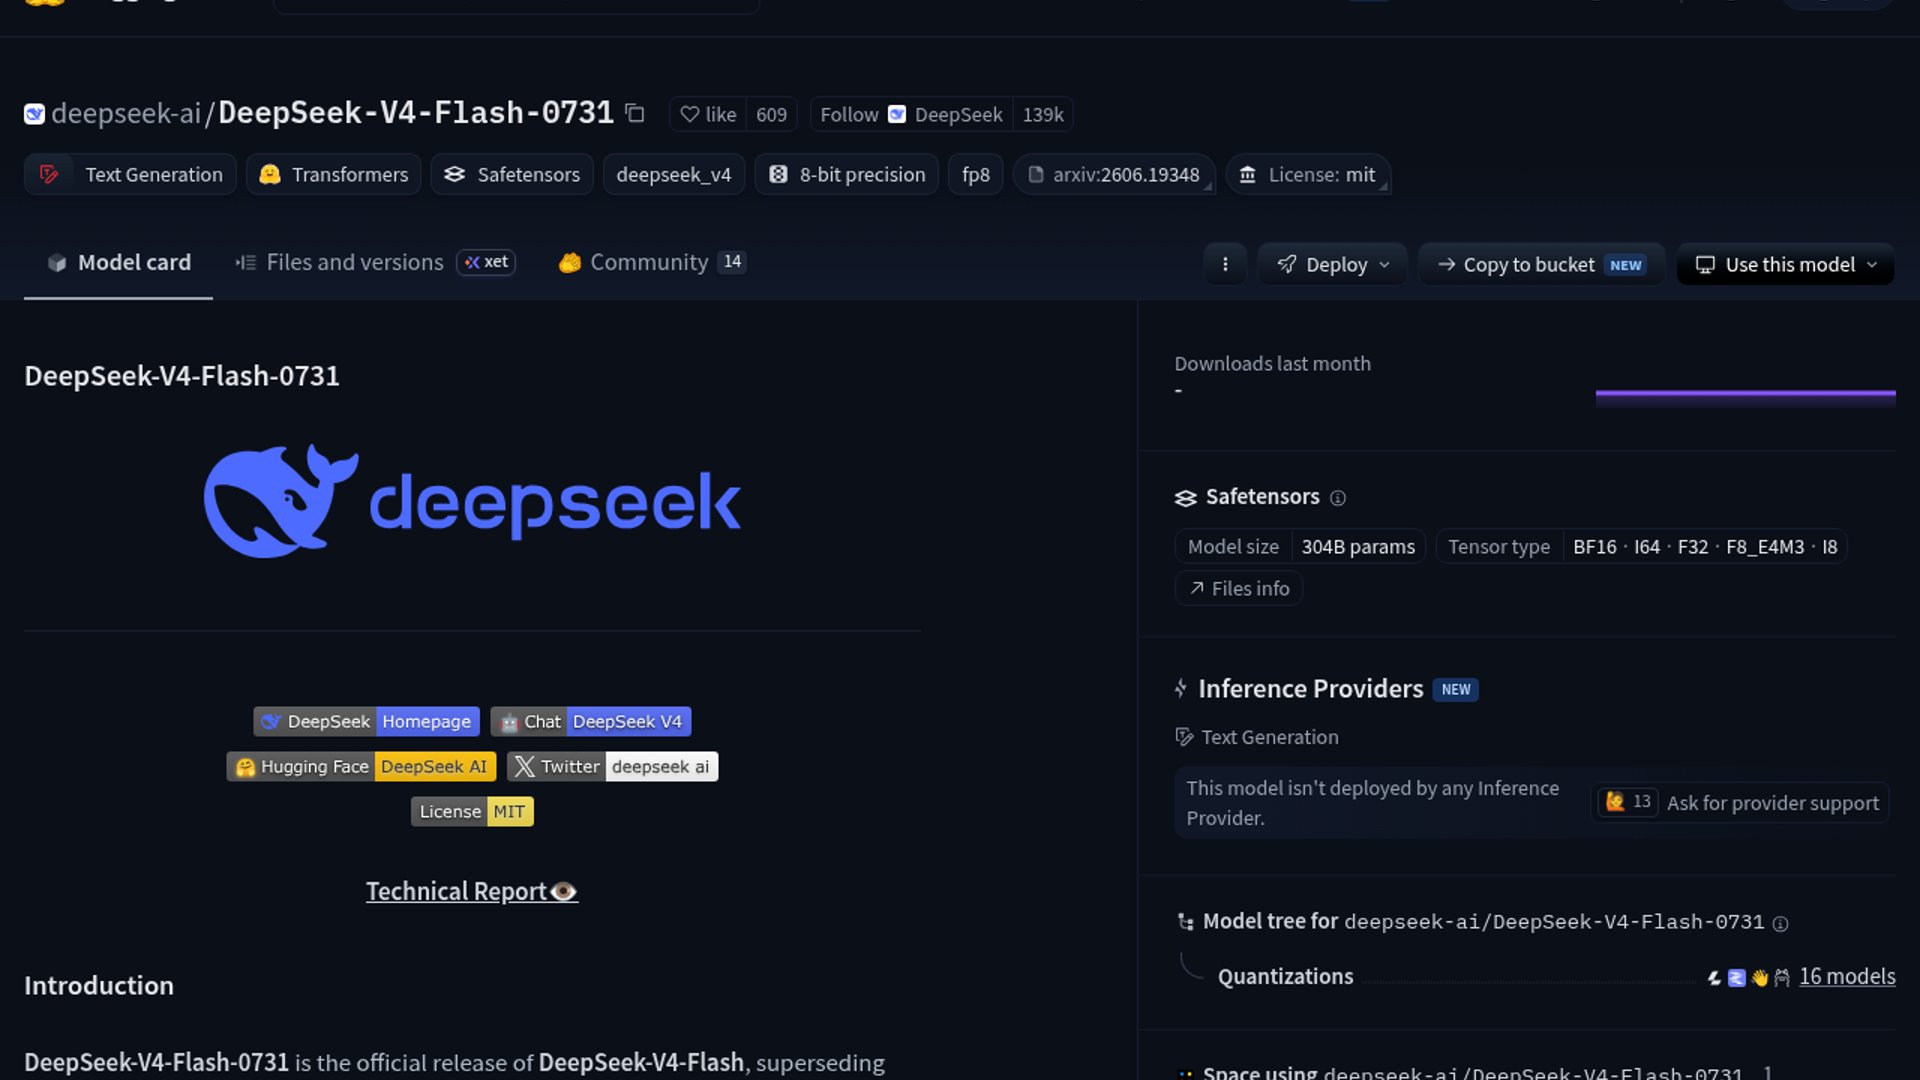Click the monitor icon on Use this model
Viewport: 1920px width, 1080px height.
coord(1705,265)
